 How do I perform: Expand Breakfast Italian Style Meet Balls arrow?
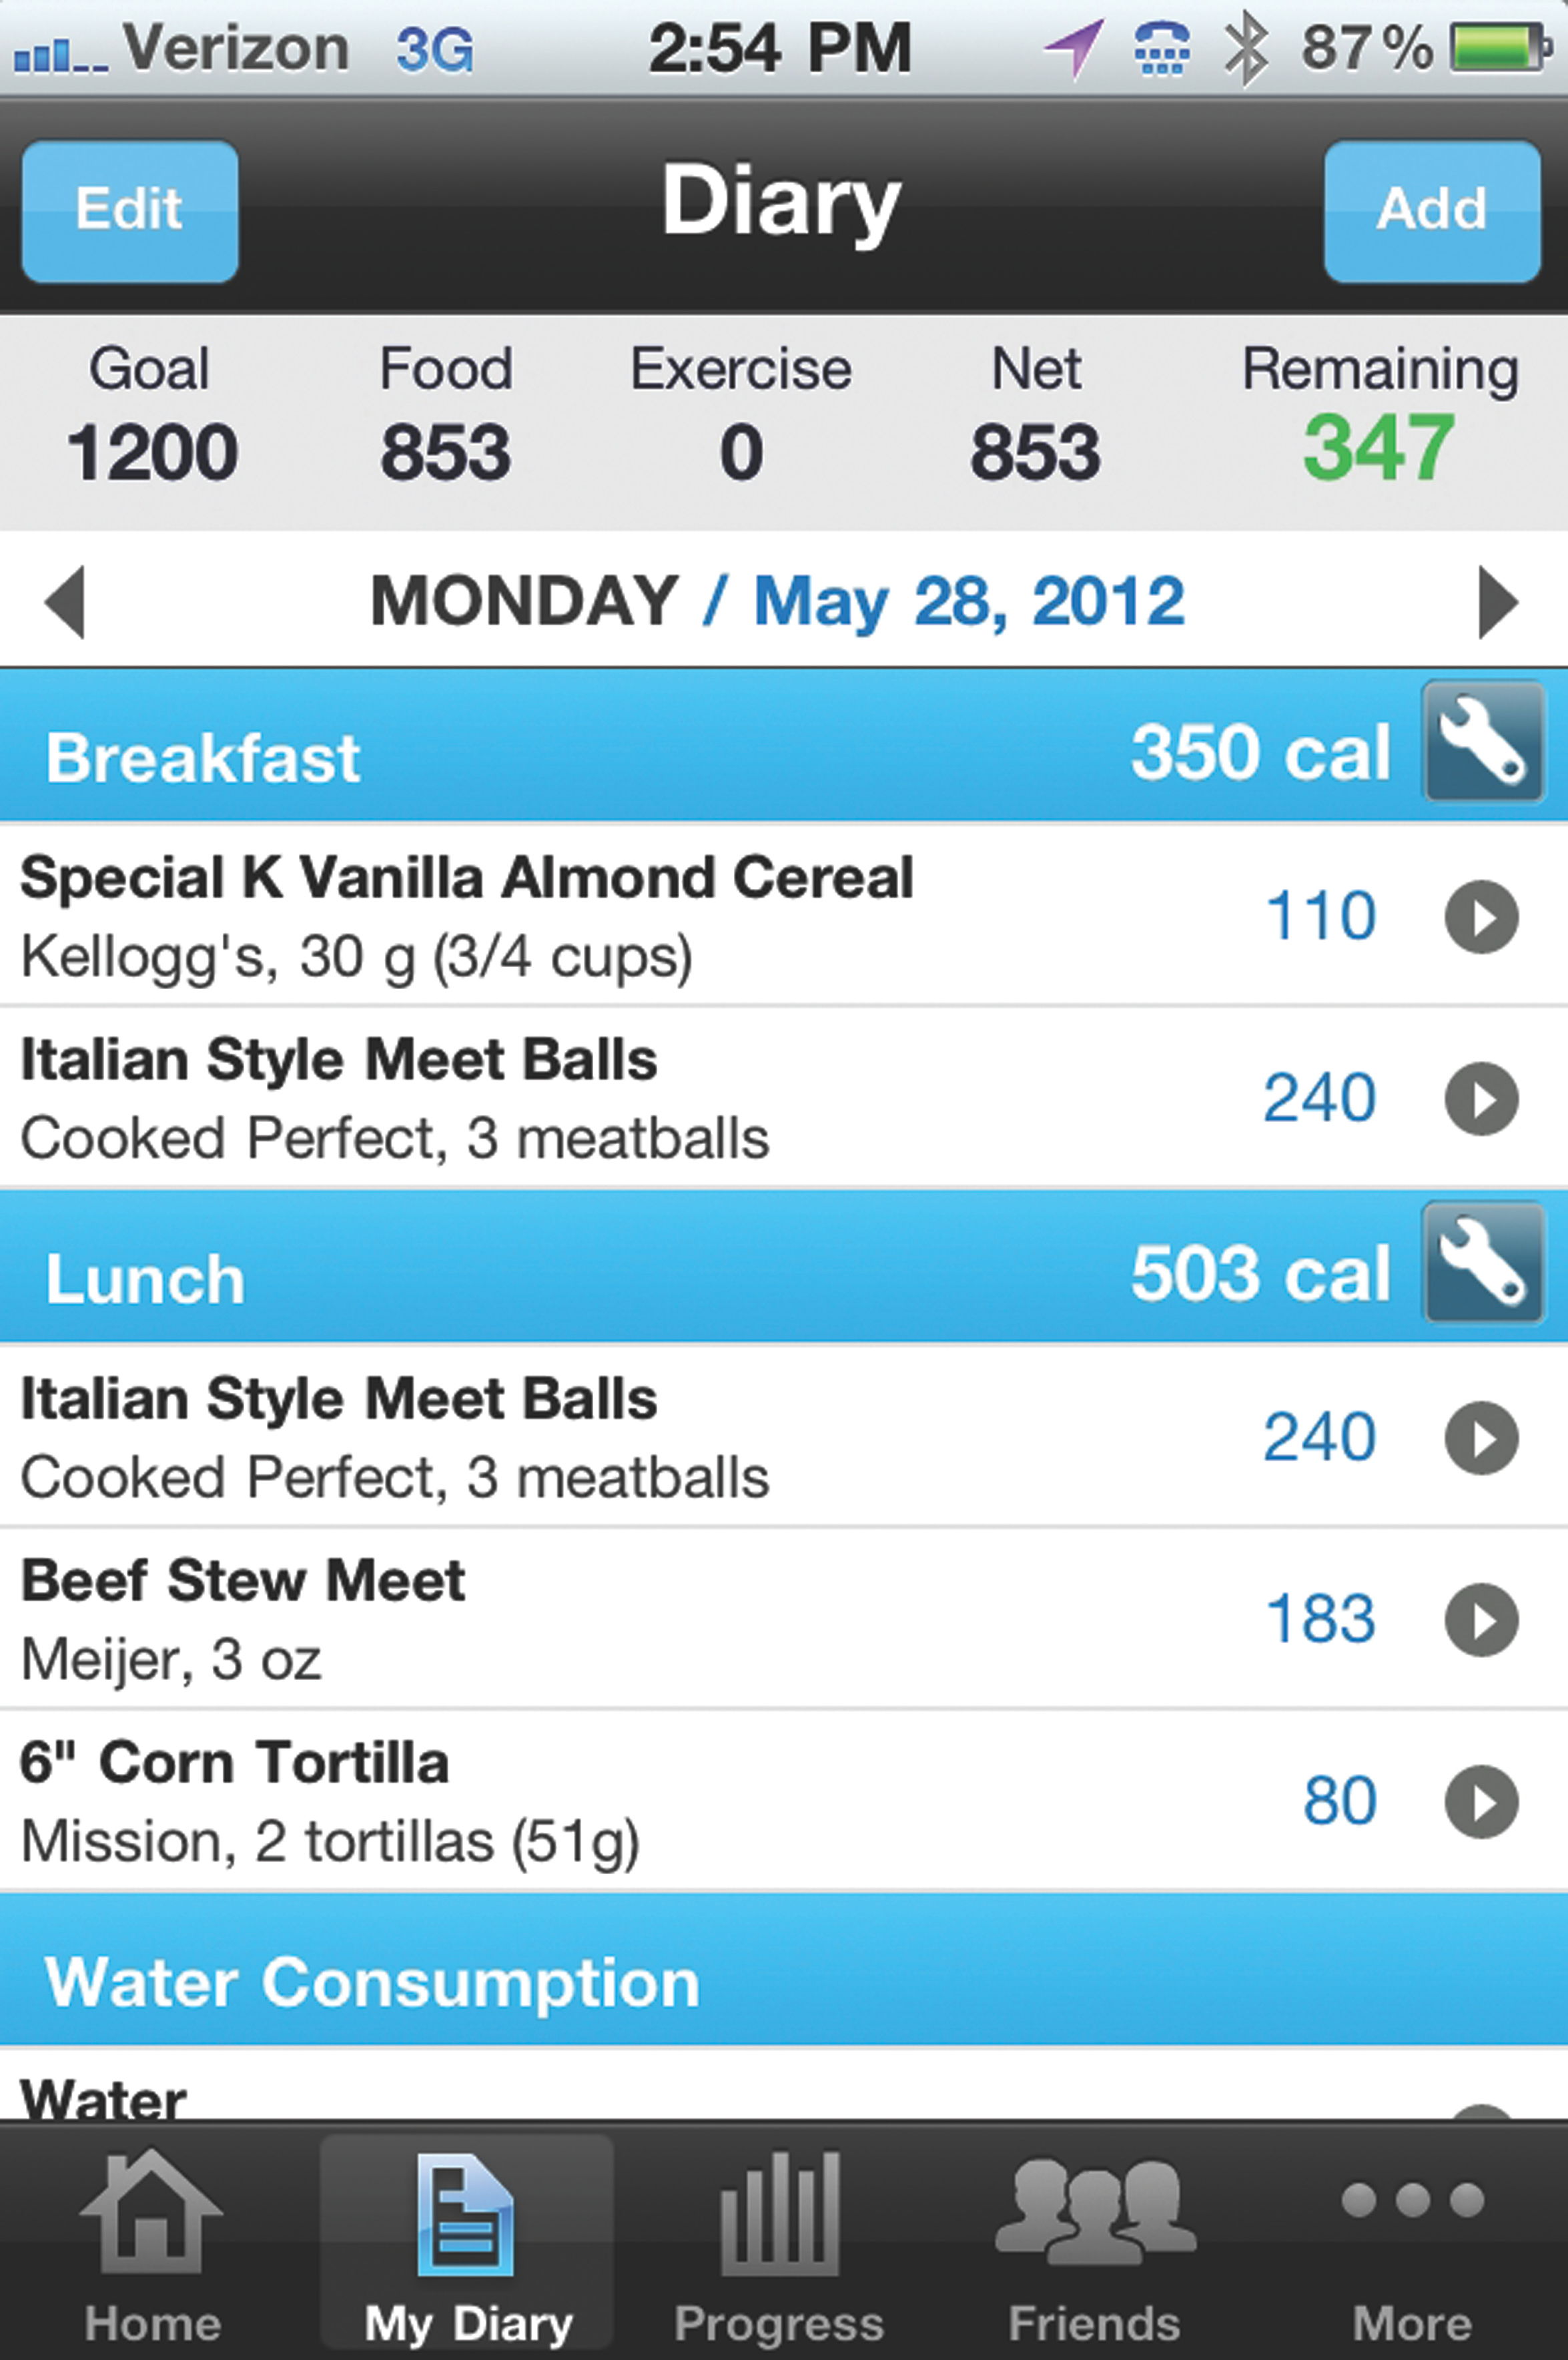1481,1098
